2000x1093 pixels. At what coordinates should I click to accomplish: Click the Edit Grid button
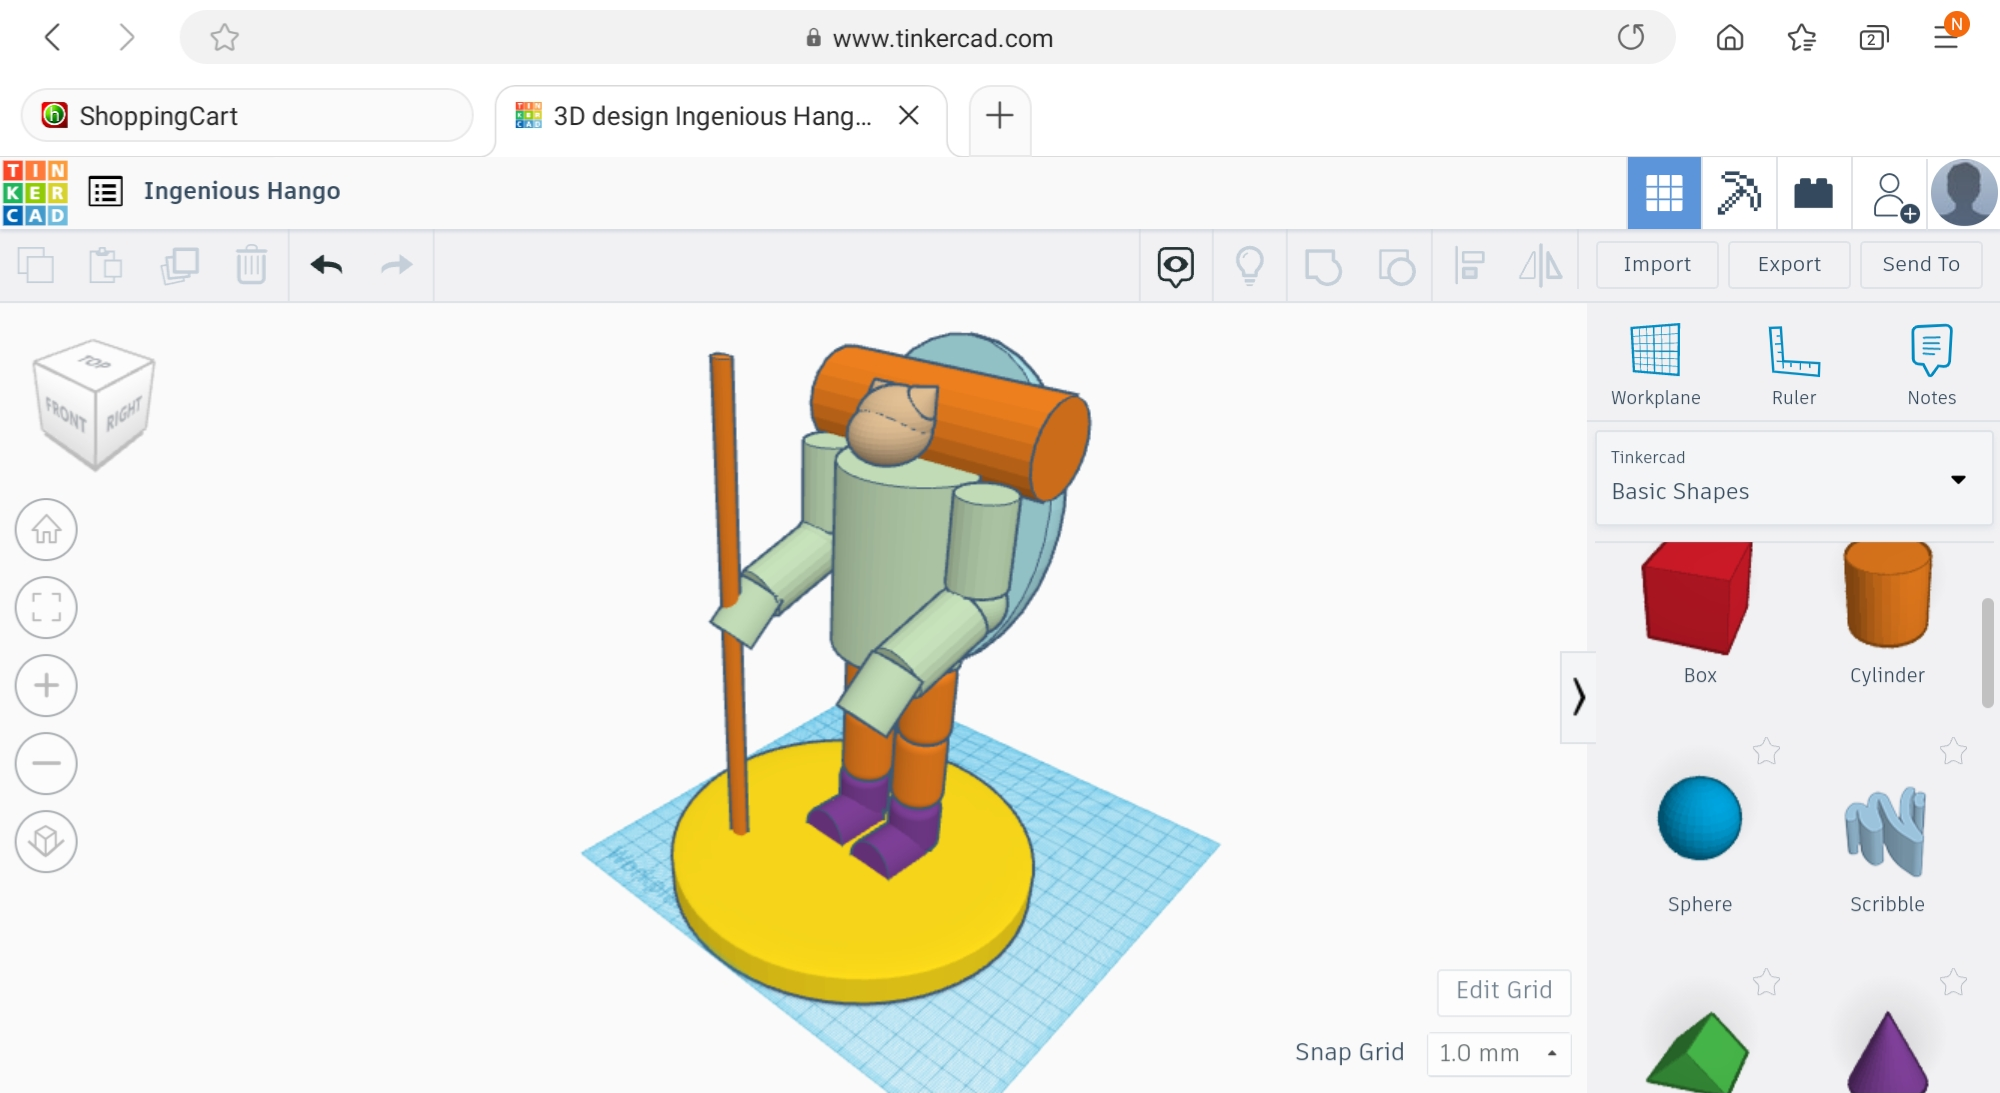[1503, 991]
